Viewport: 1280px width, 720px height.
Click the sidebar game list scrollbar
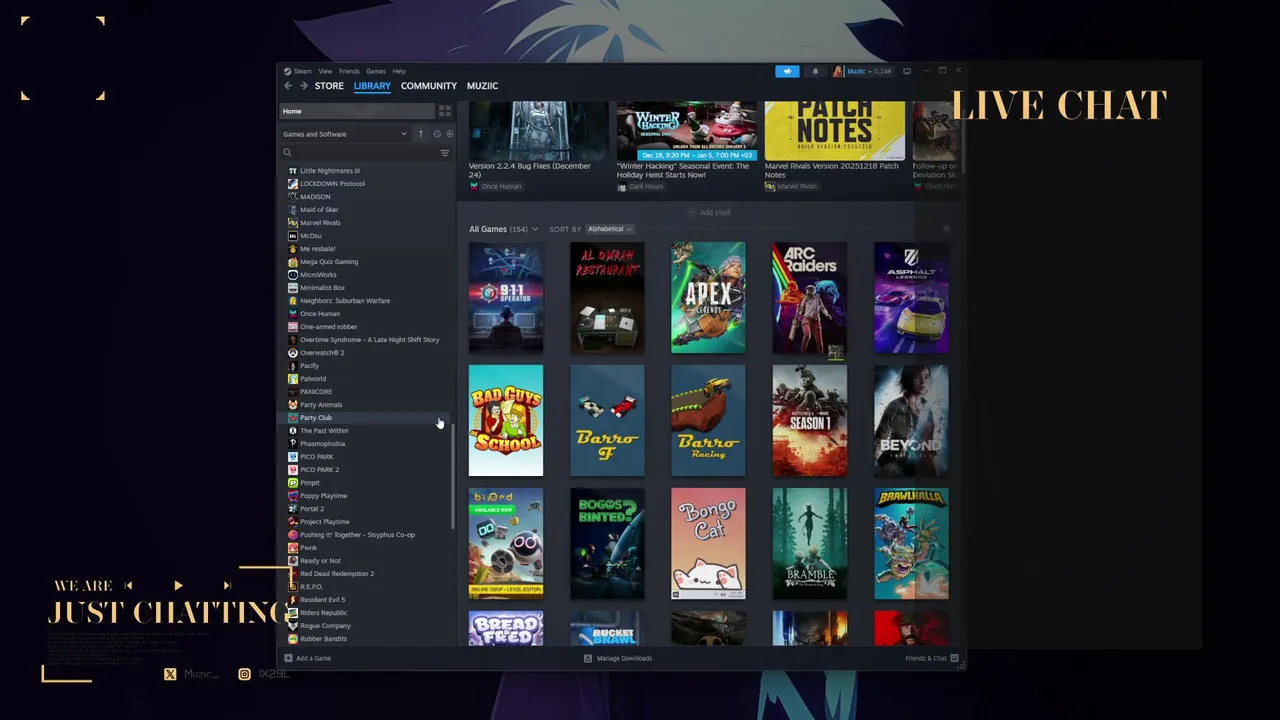(x=453, y=474)
